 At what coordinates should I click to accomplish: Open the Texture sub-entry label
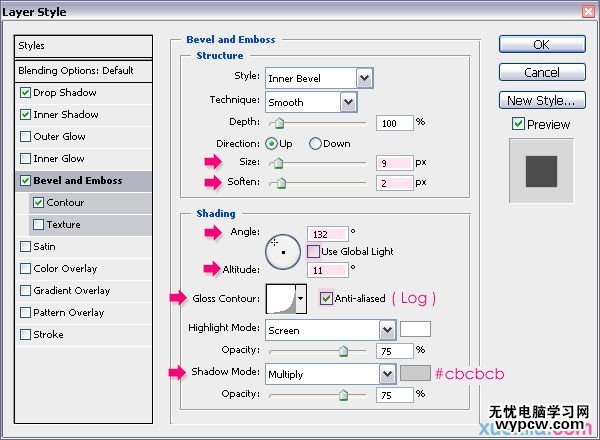coord(64,225)
